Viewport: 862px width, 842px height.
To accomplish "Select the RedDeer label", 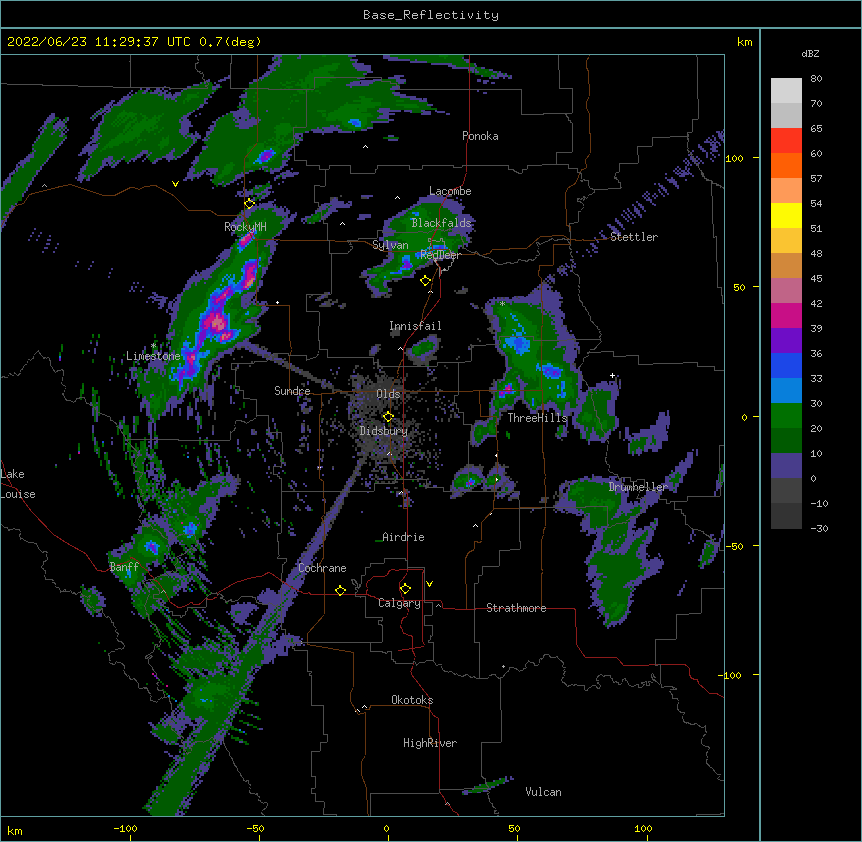I will pyautogui.click(x=440, y=254).
